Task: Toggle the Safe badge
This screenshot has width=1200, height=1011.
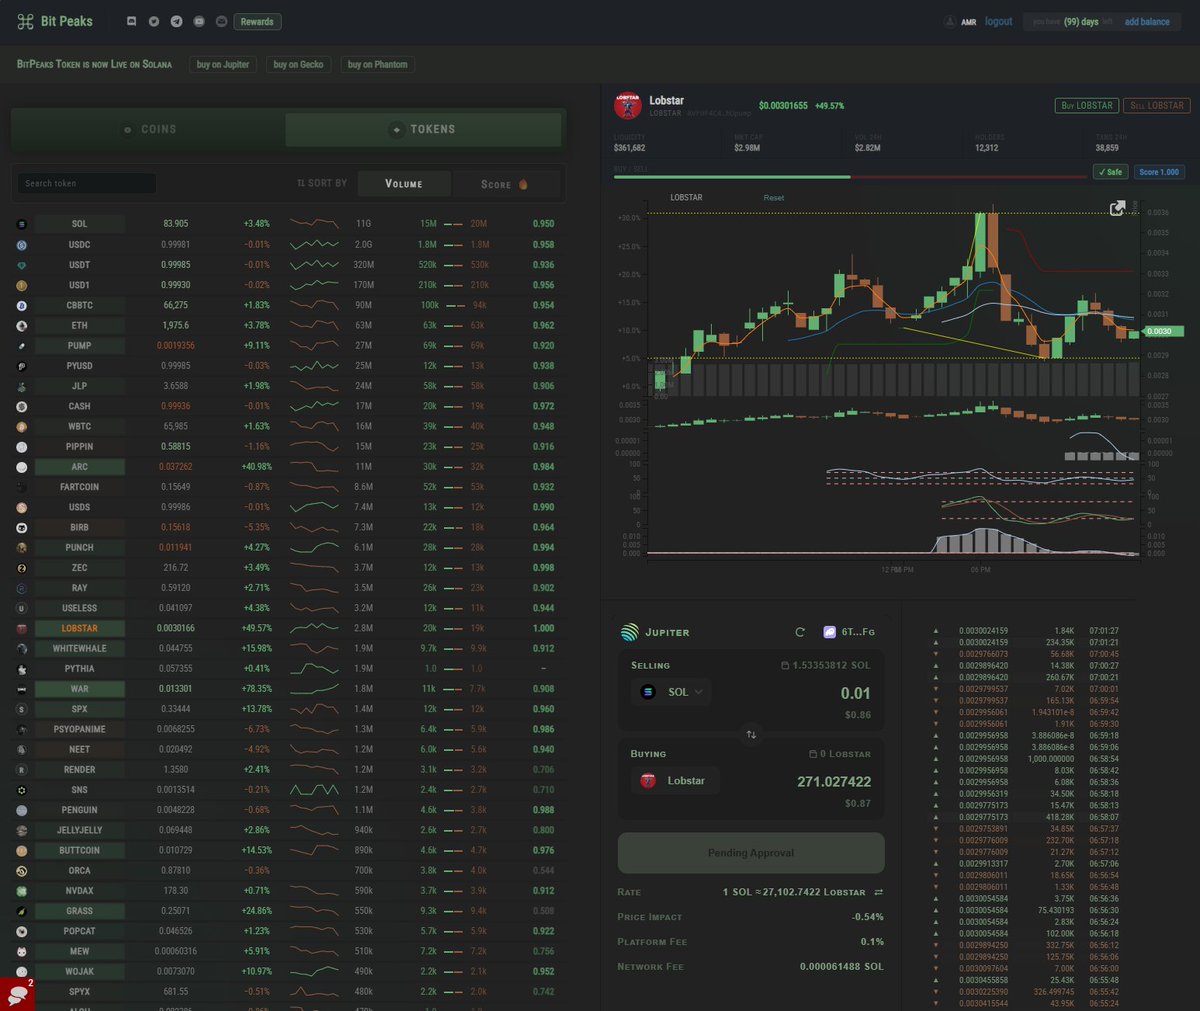Action: point(1110,172)
